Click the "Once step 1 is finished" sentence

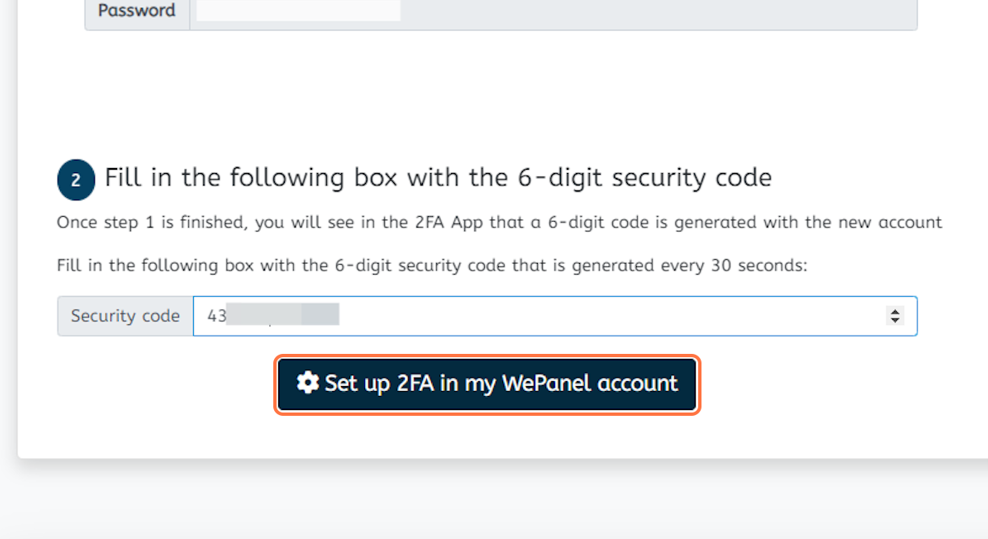499,223
